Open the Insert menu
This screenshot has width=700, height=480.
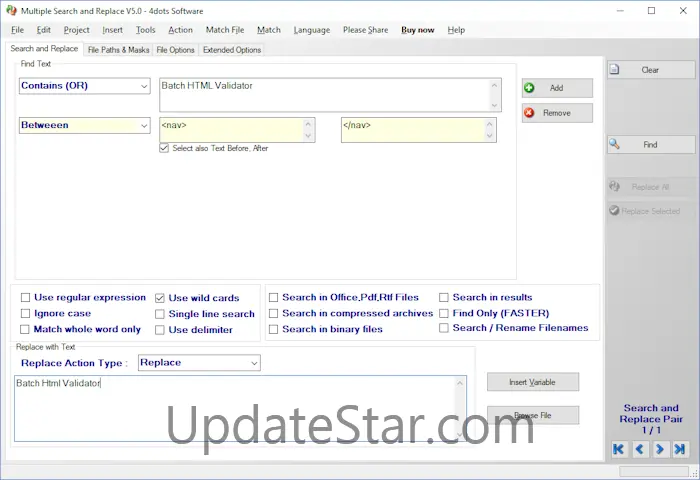coord(112,30)
